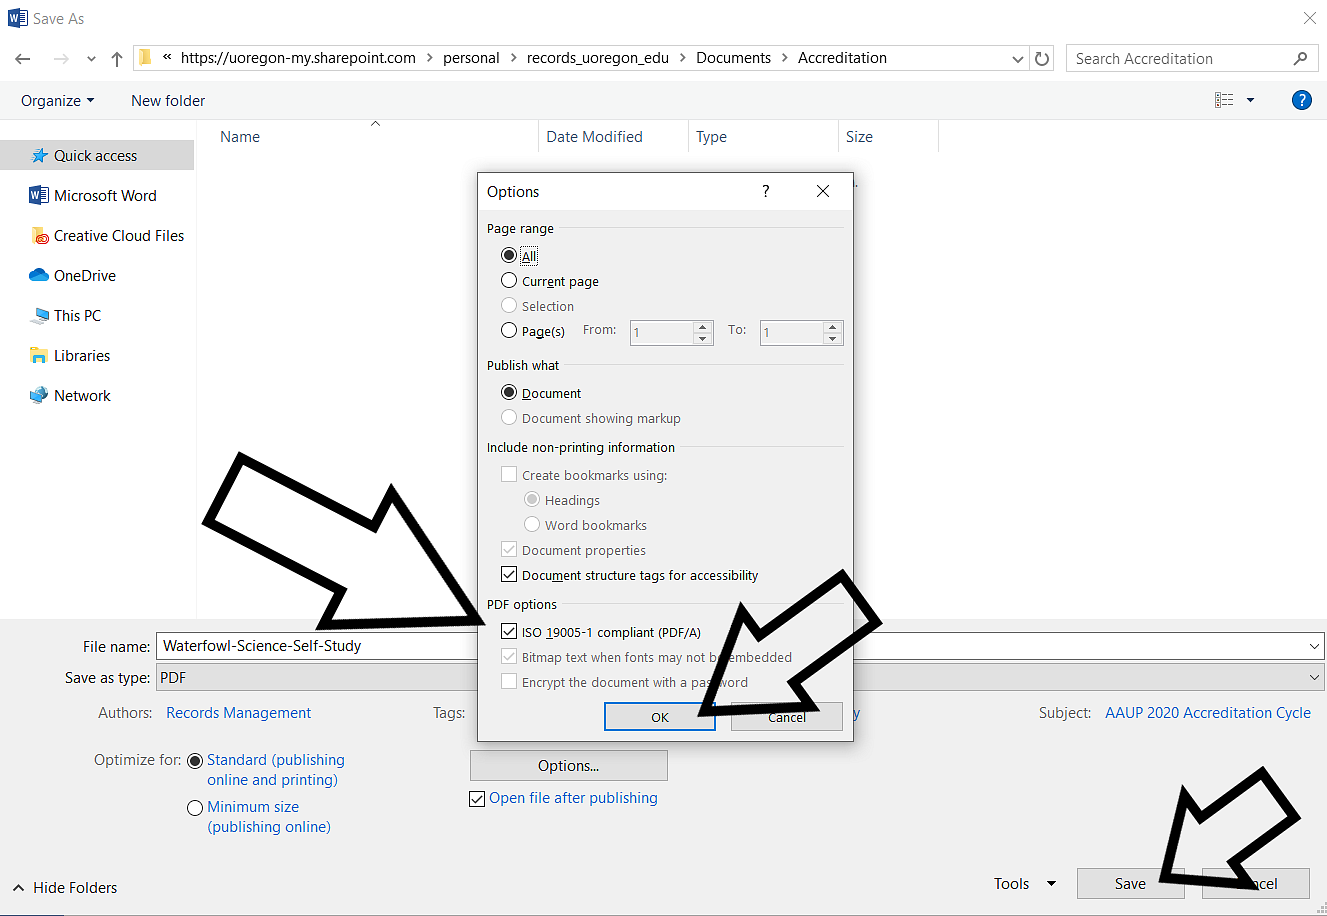Open the Options... button
This screenshot has width=1327, height=916.
pos(569,766)
